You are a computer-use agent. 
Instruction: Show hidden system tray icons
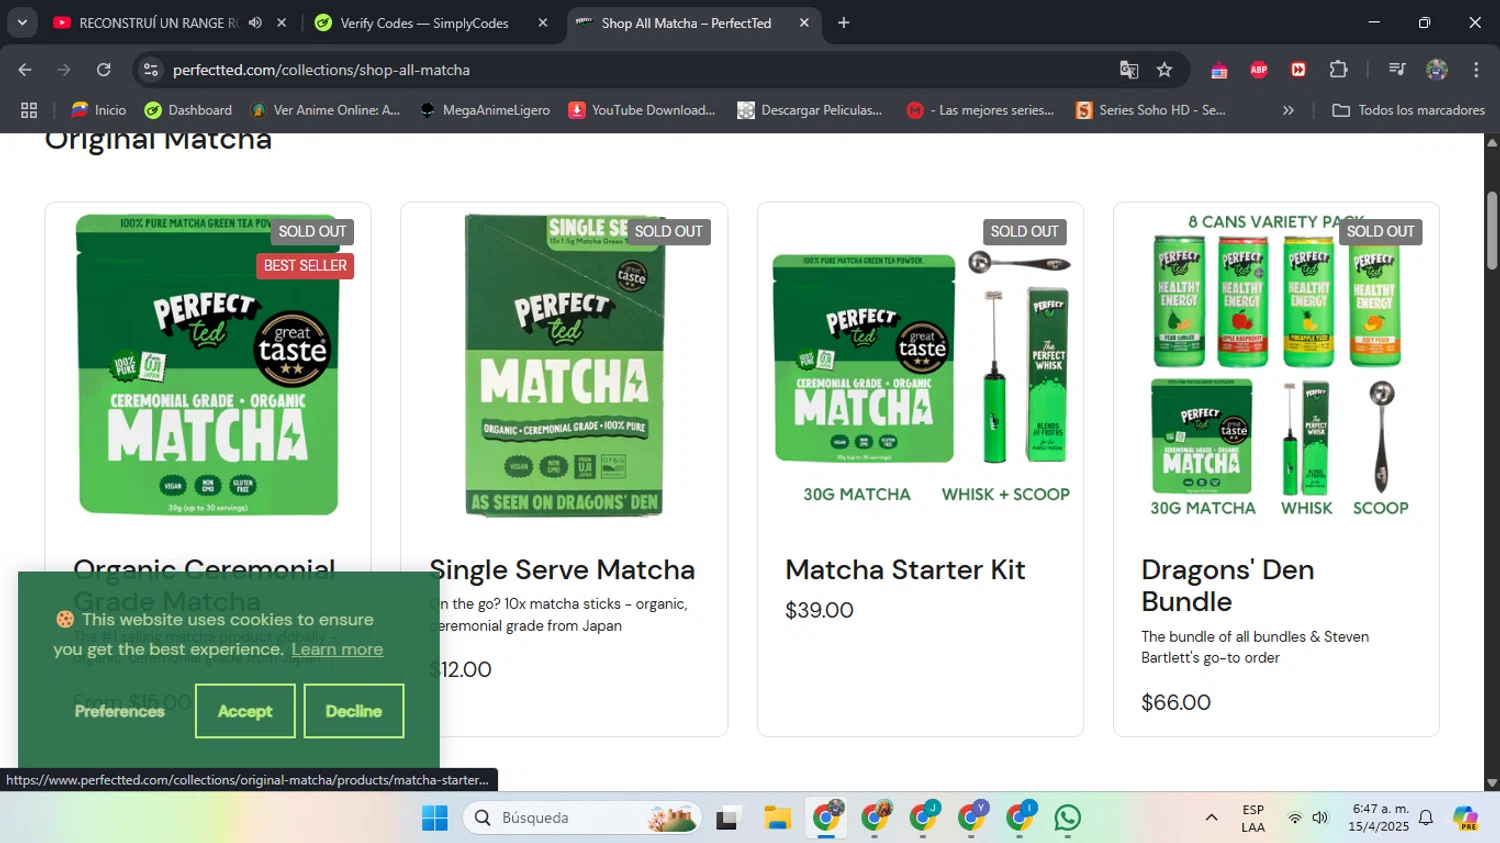[x=1211, y=818]
